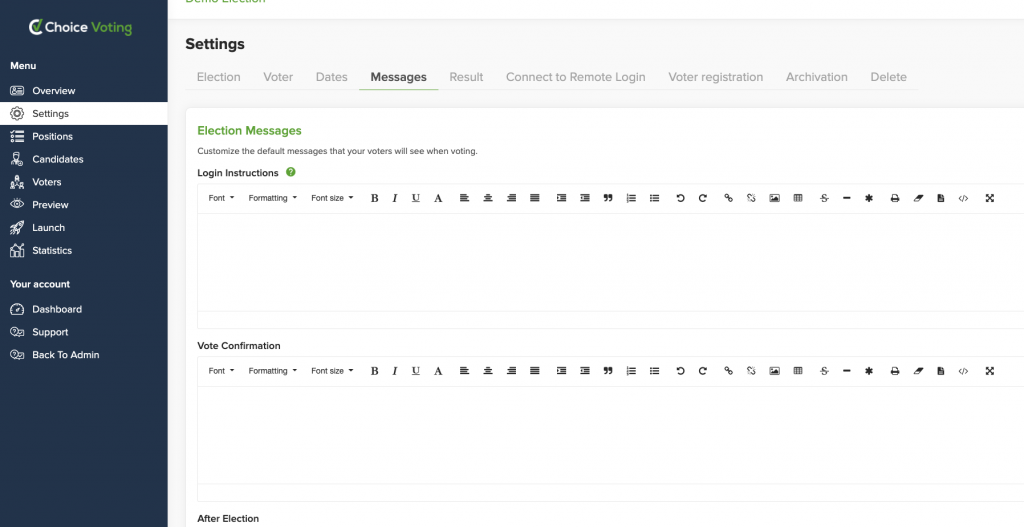Image resolution: width=1024 pixels, height=527 pixels.
Task: Open Voters in the sidebar
Action: pyautogui.click(x=84, y=182)
